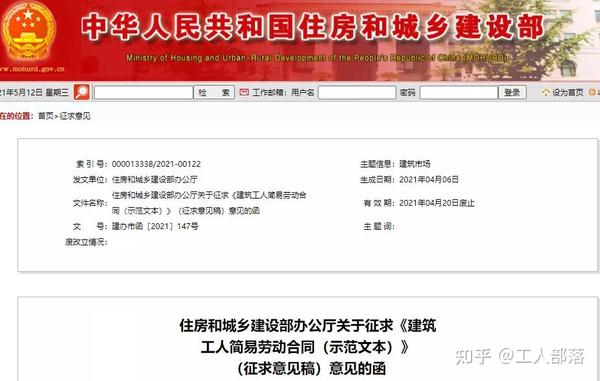
Task: Focus the 密码 password field
Action: click(x=458, y=92)
